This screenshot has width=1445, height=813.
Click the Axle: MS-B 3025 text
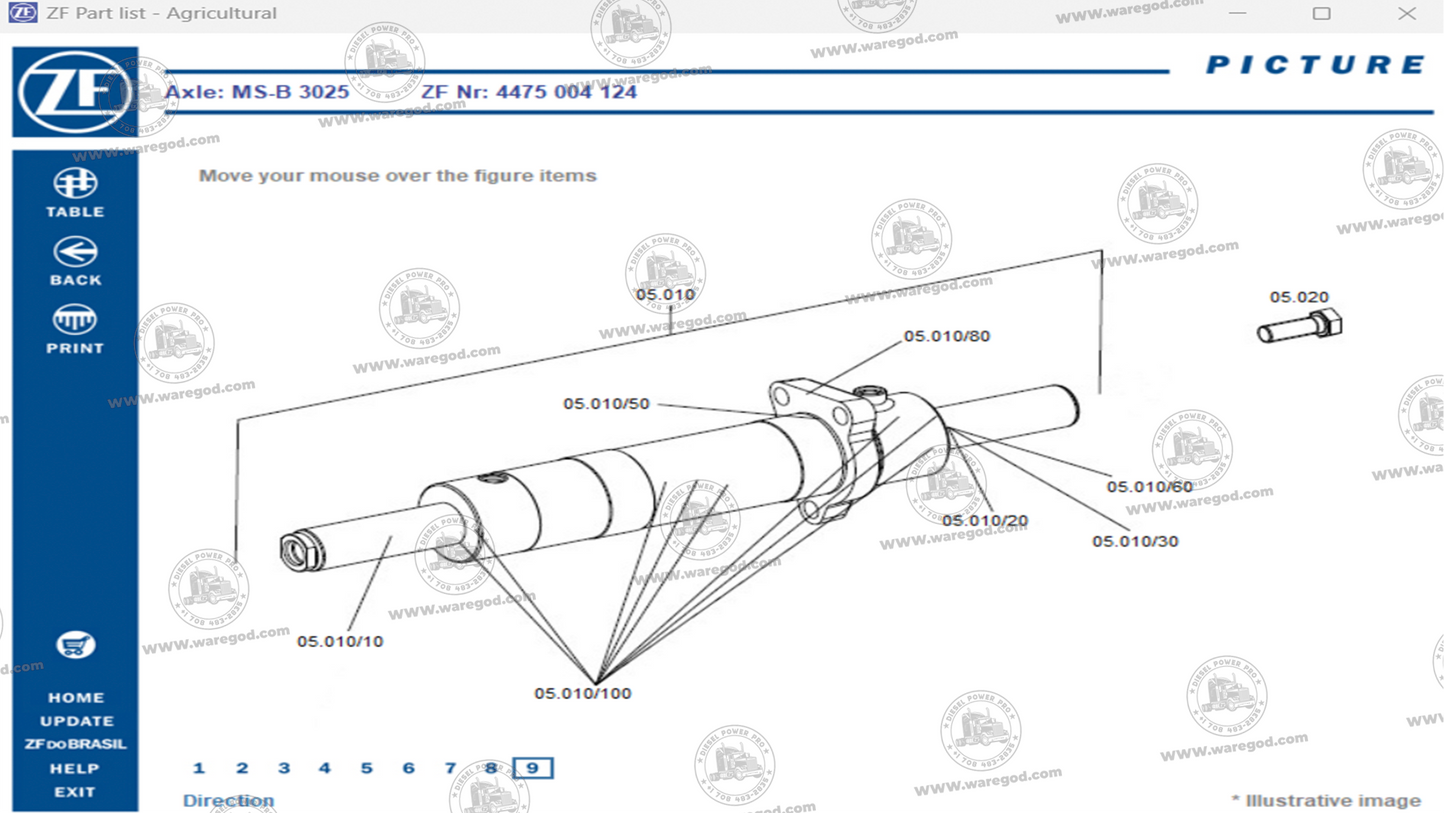[x=257, y=92]
